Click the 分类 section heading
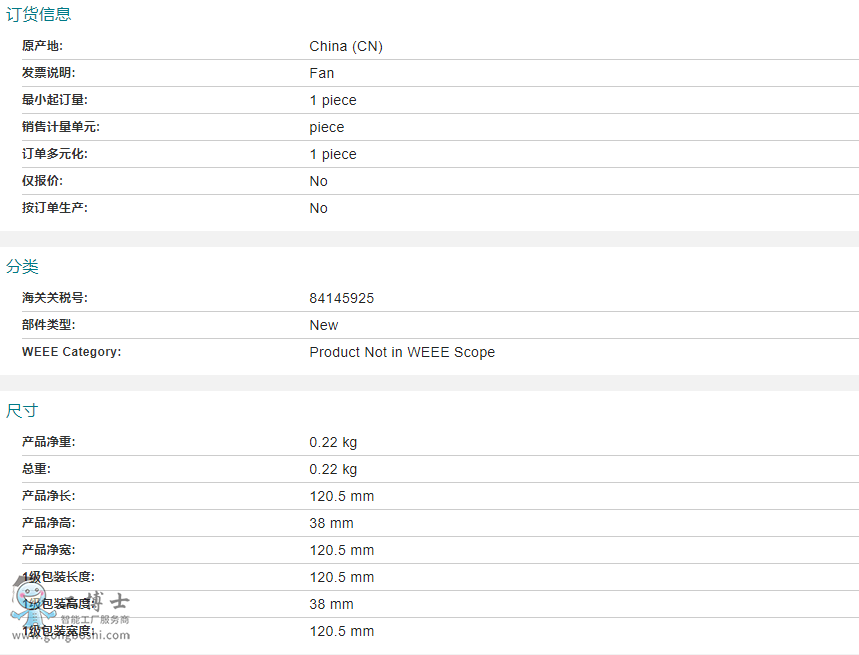Screen dimensions: 859x655 22,266
